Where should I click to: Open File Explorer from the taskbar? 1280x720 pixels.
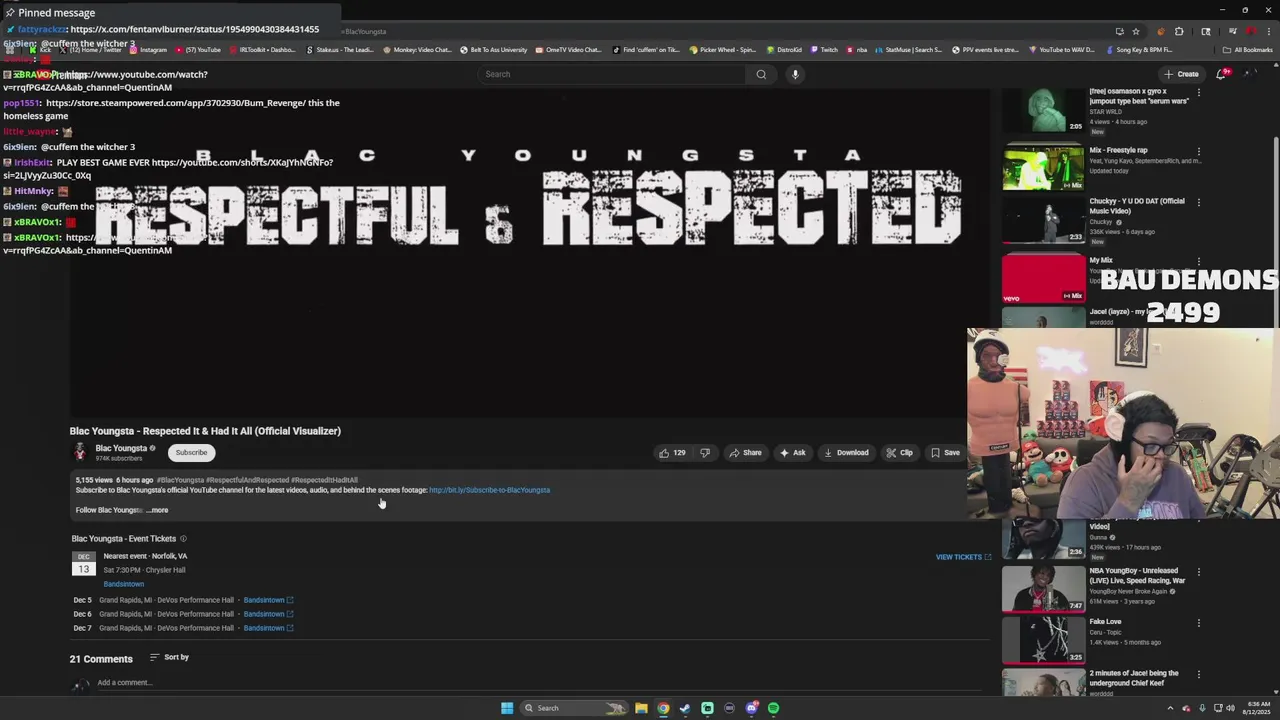641,708
